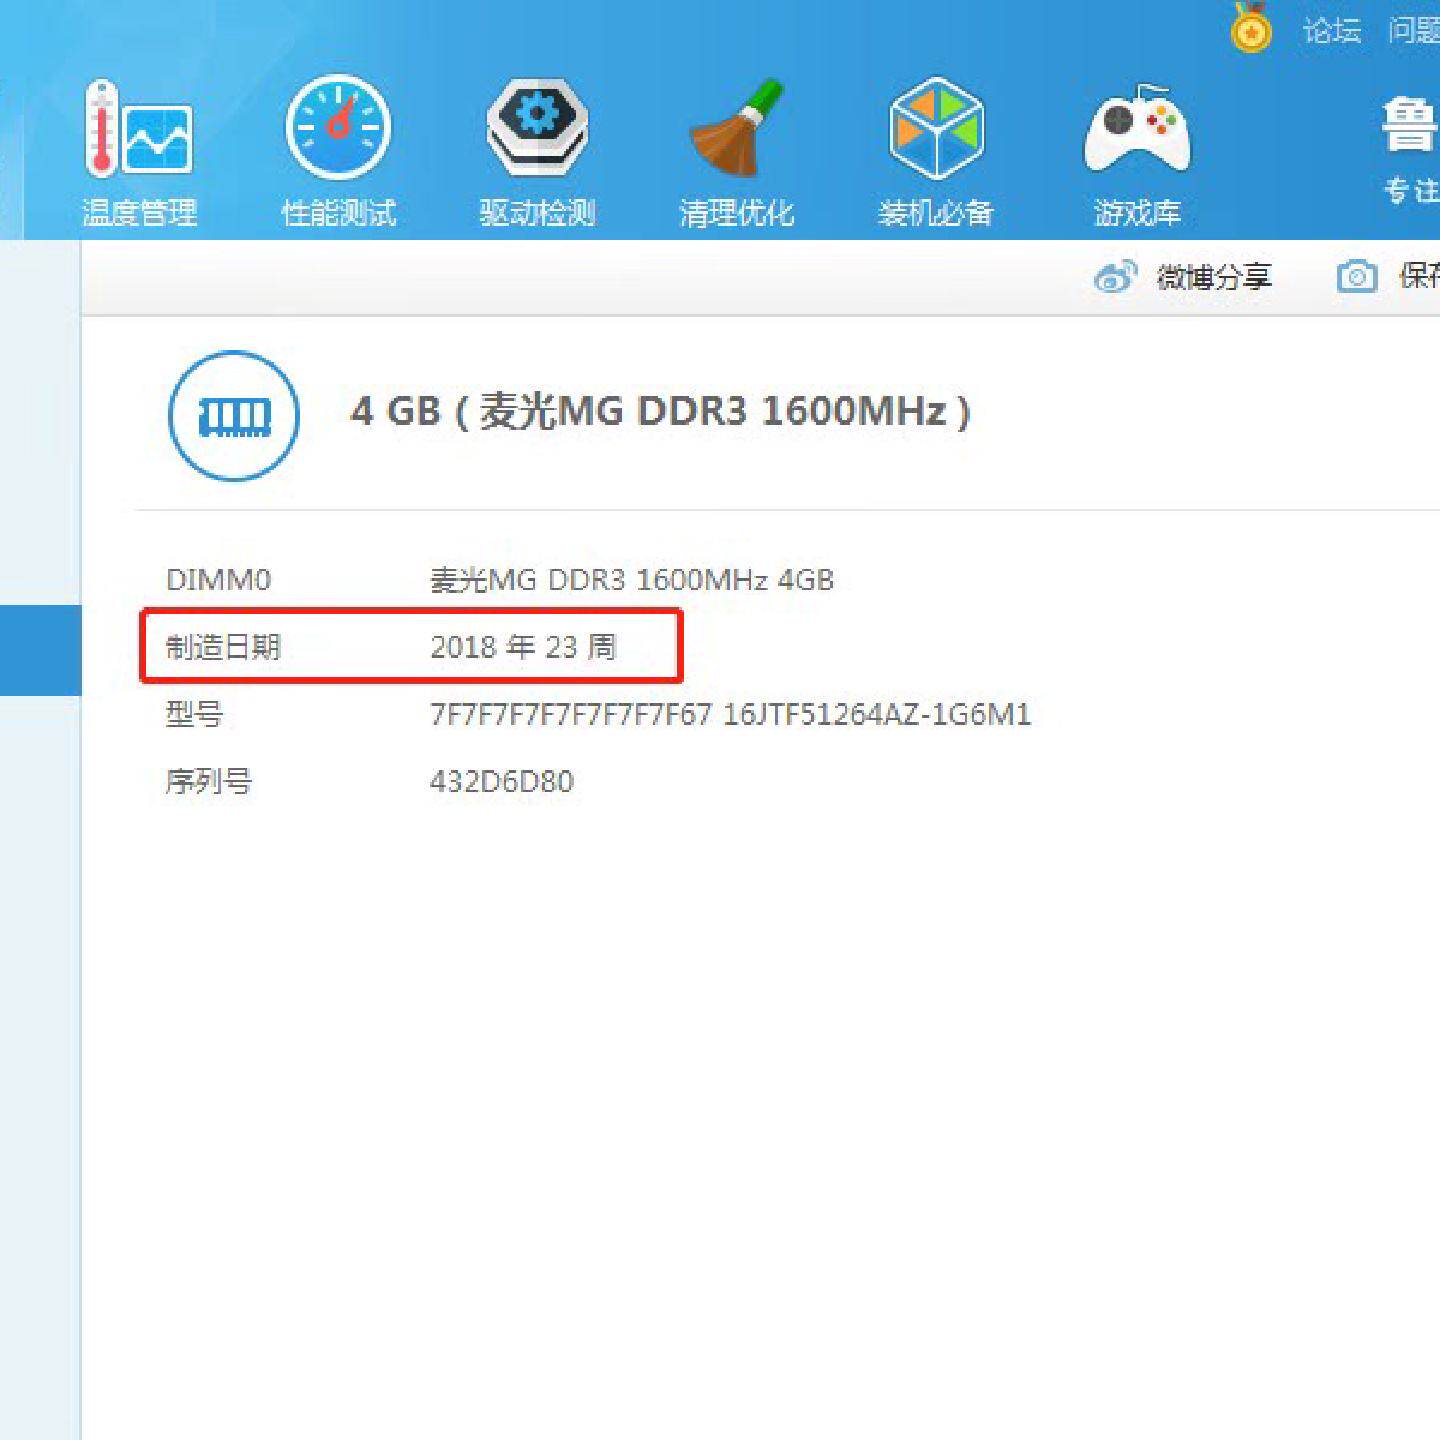
Task: Open 装机必备 essential software cube icon
Action: click(x=936, y=128)
